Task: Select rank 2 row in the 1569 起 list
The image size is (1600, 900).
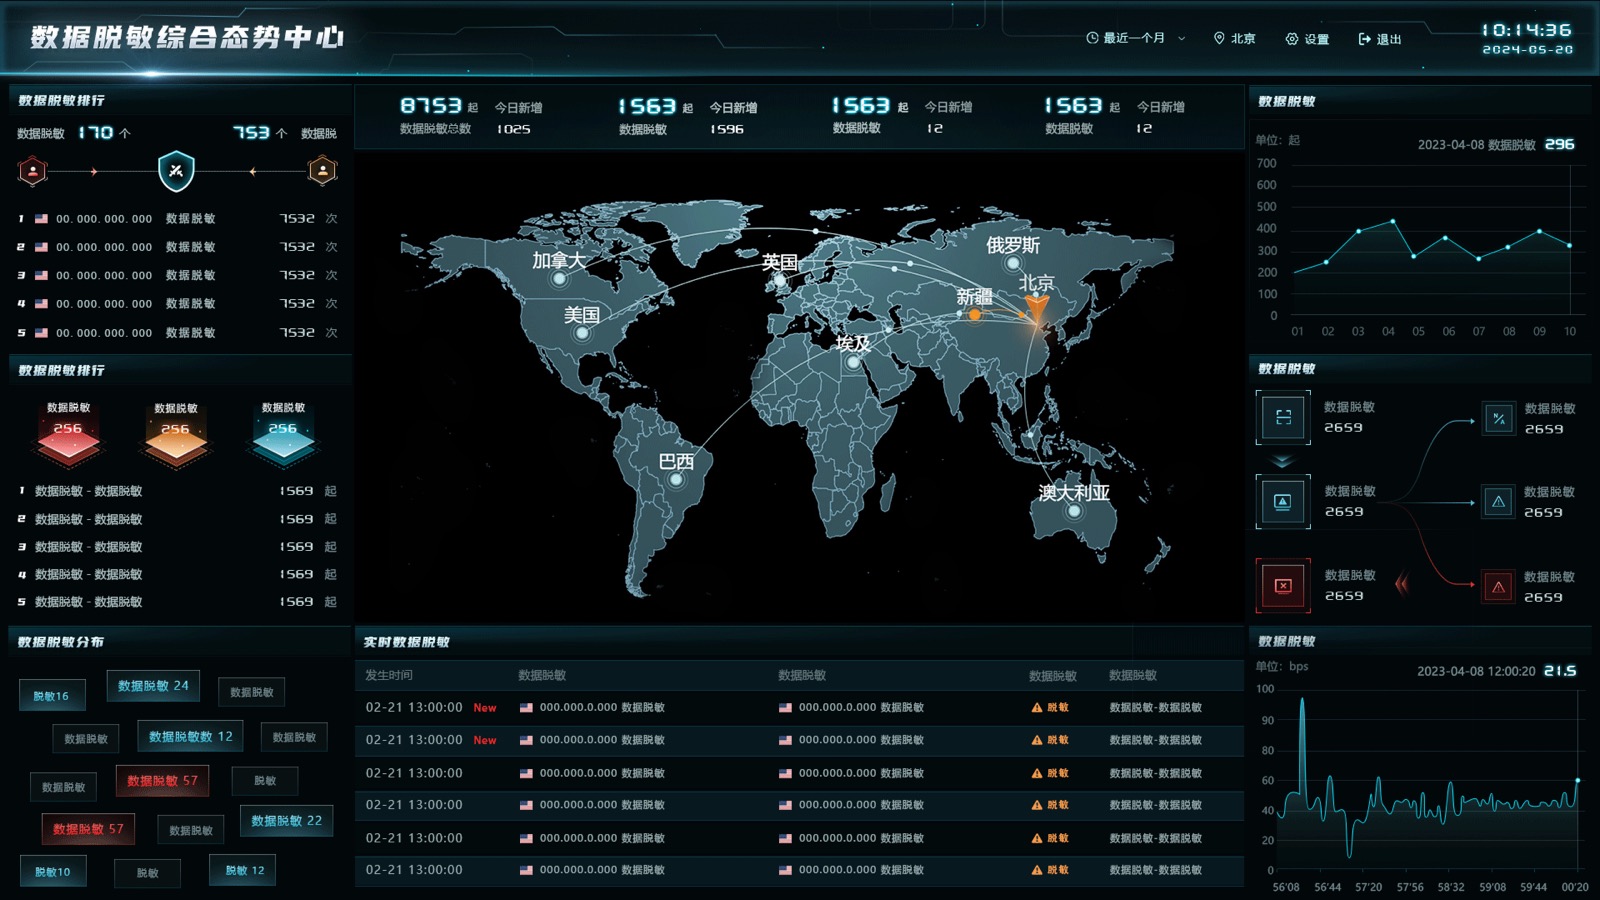Action: 177,519
